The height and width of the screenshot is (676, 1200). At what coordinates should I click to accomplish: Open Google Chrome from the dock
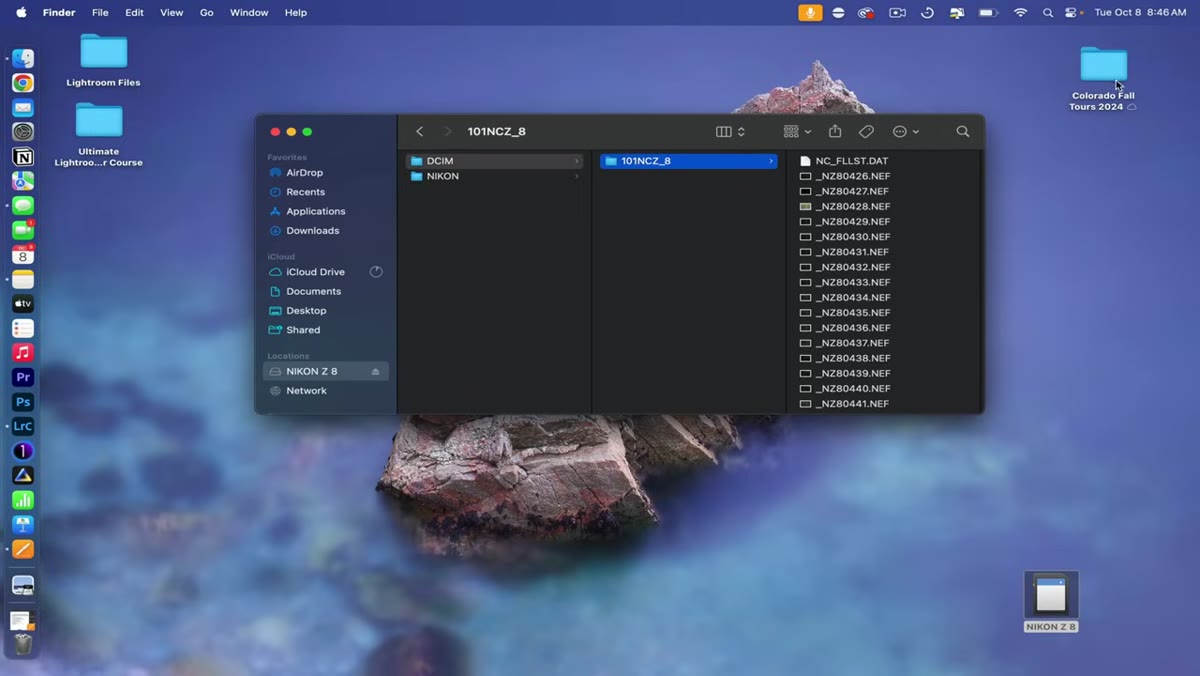(23, 83)
